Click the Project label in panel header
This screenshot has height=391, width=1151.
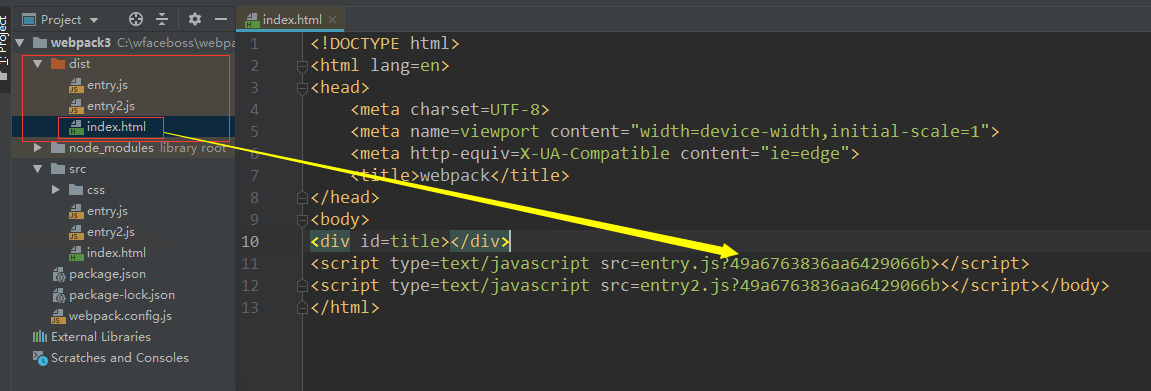61,20
